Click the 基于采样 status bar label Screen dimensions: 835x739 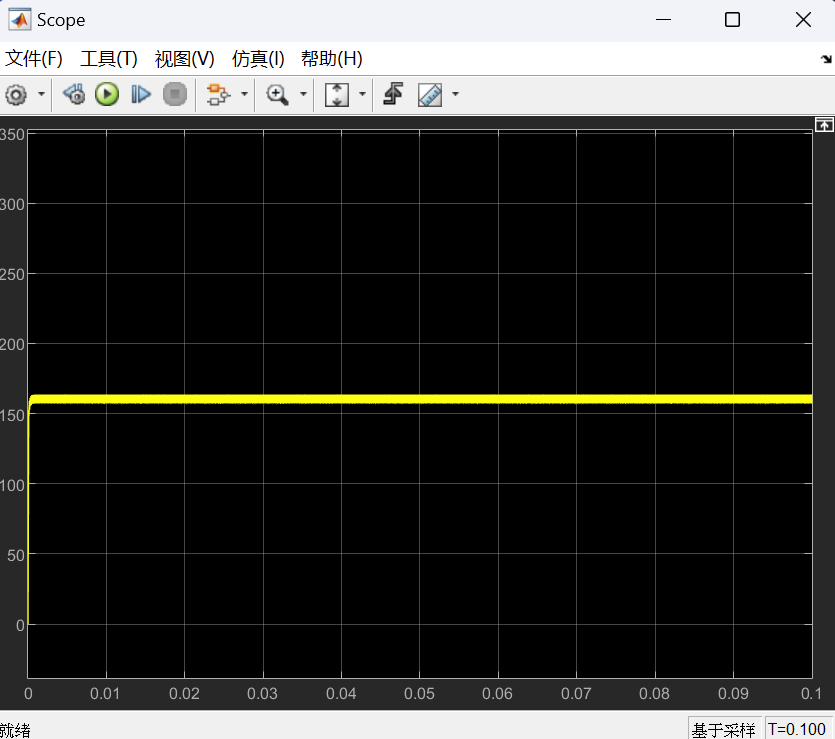click(x=723, y=729)
